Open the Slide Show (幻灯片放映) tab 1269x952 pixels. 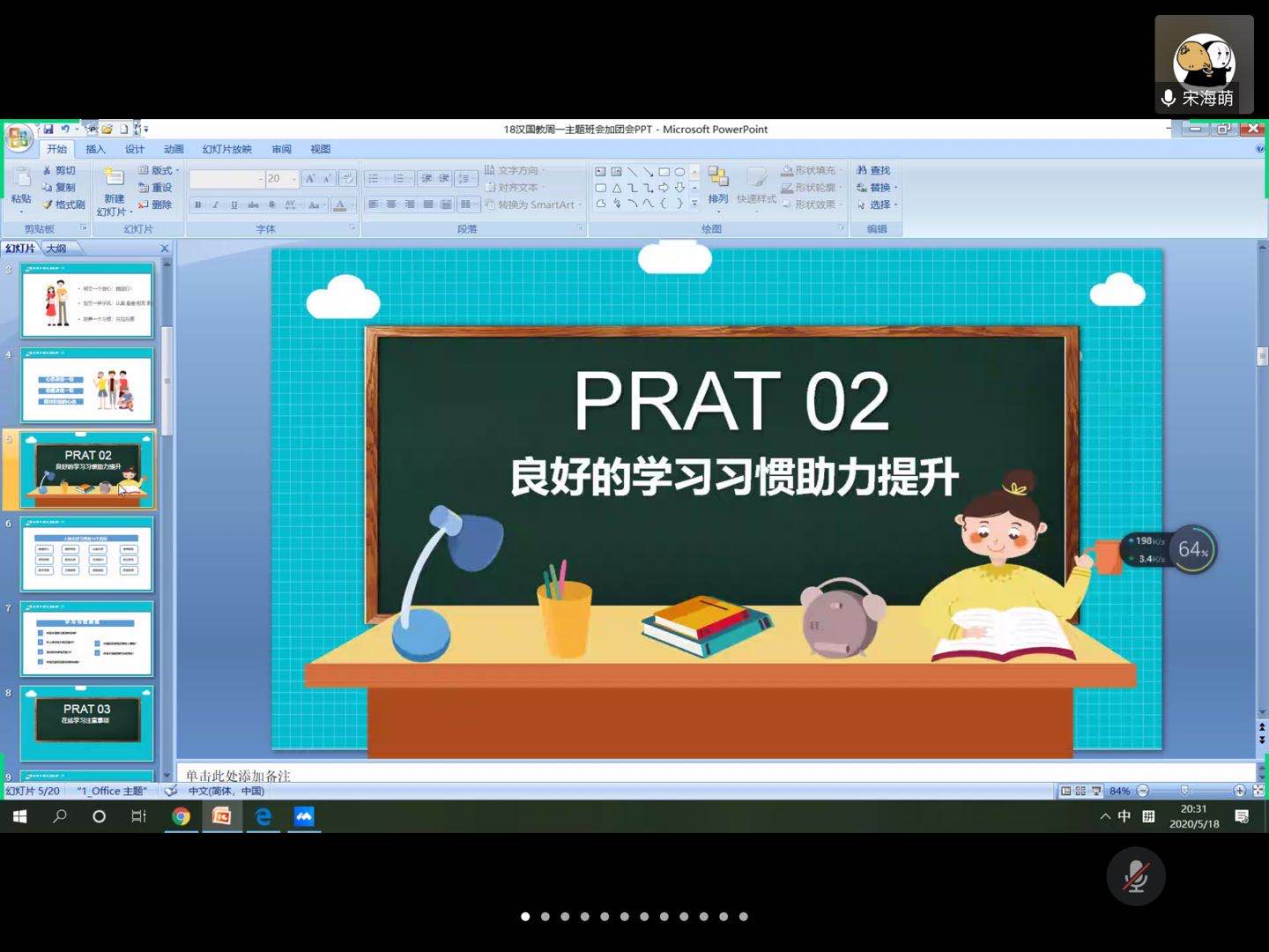pyautogui.click(x=227, y=149)
